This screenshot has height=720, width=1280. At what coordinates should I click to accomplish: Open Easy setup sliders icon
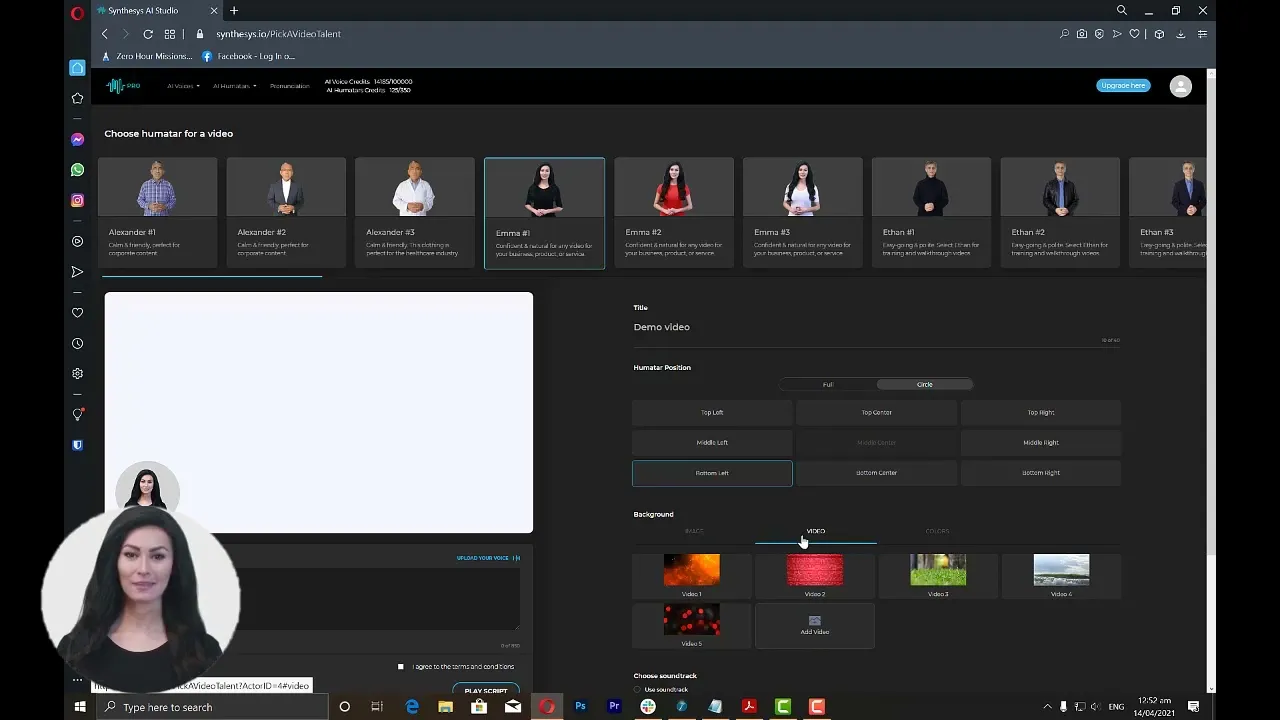click(x=1202, y=34)
